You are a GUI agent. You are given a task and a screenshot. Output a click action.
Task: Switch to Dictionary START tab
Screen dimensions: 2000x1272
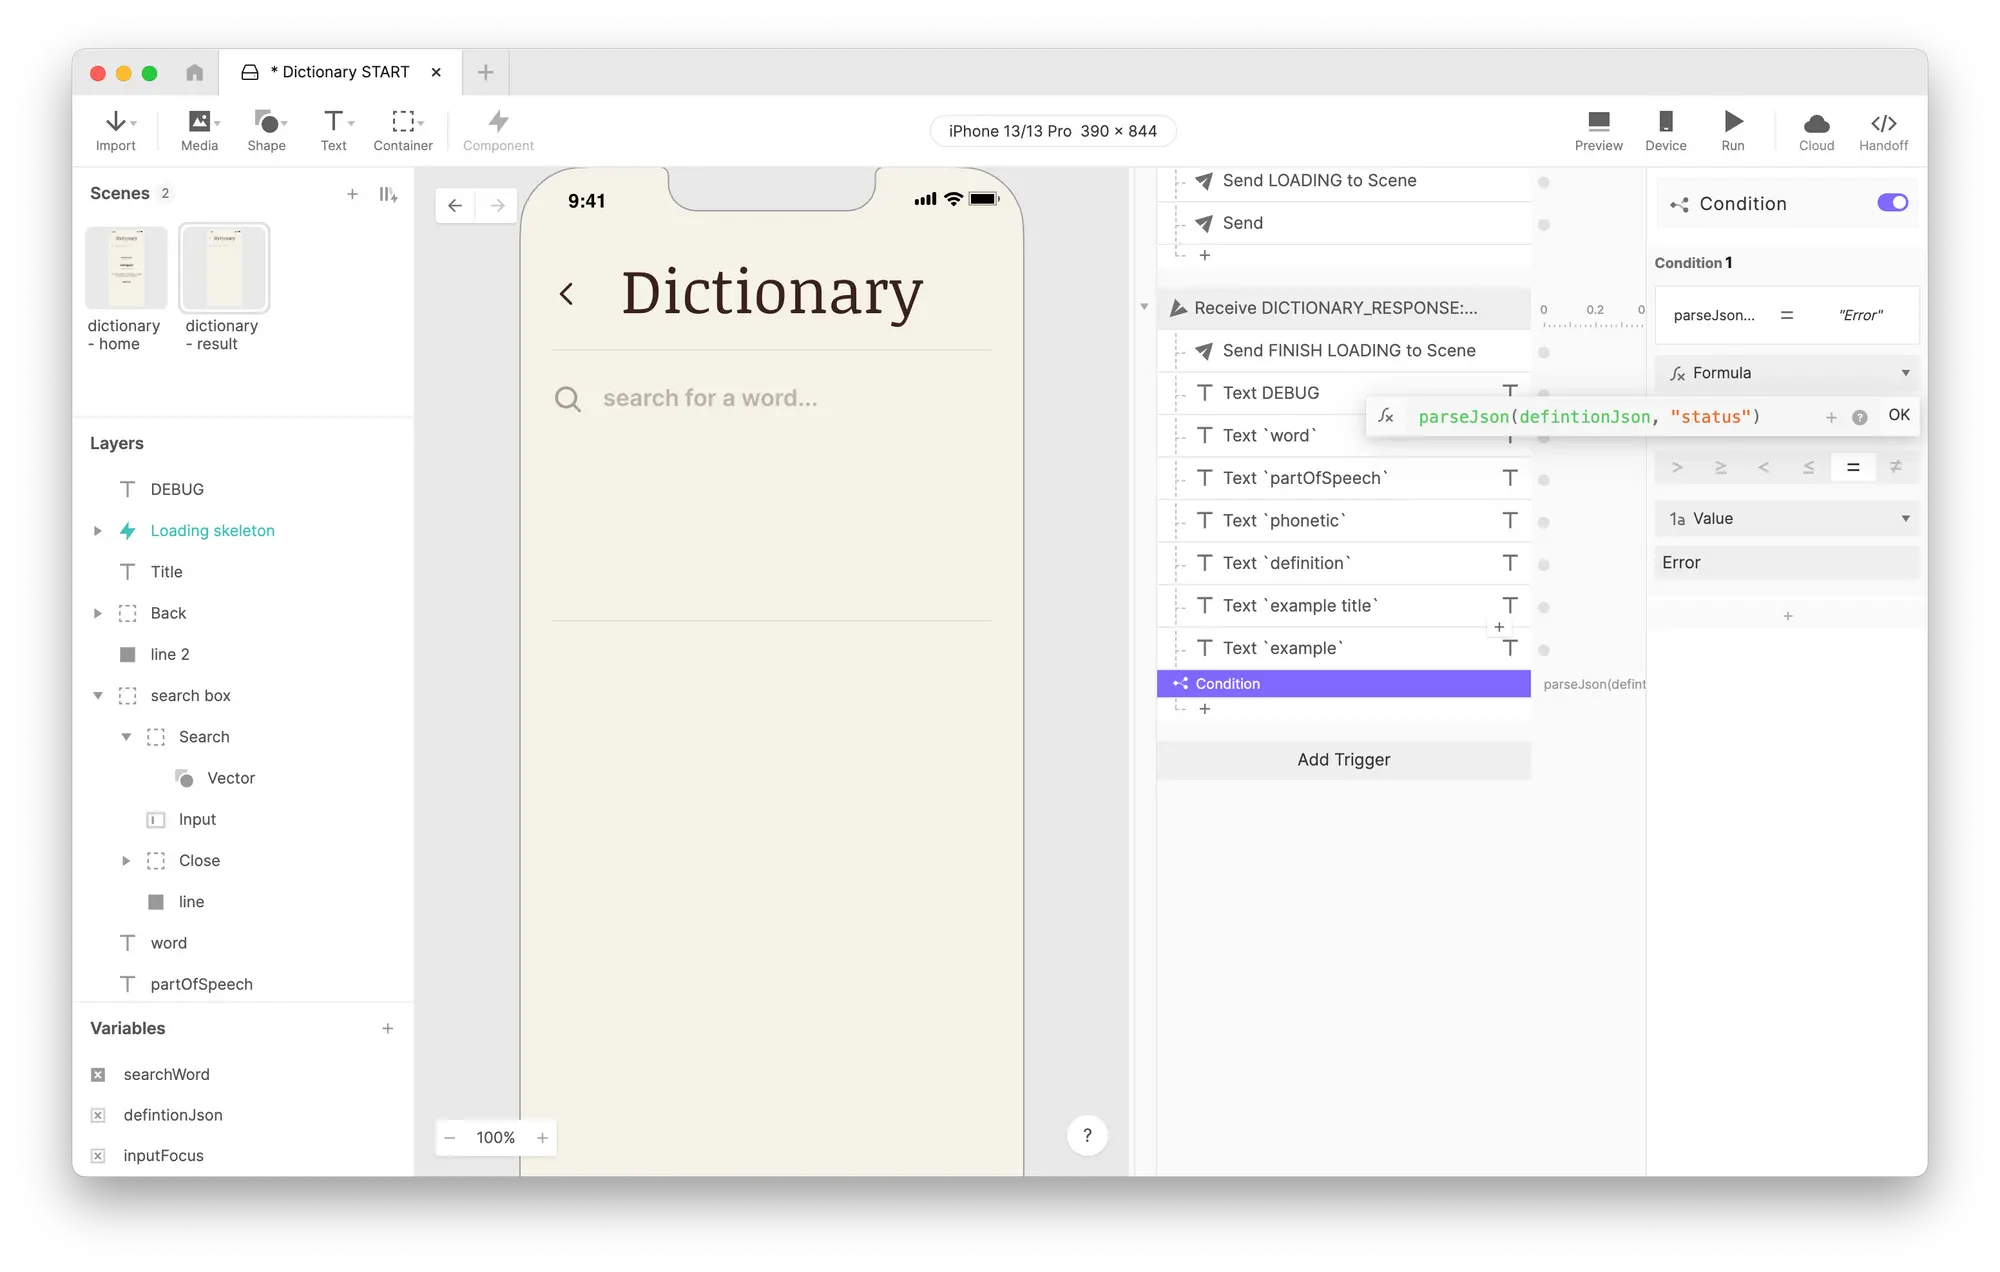(x=340, y=72)
